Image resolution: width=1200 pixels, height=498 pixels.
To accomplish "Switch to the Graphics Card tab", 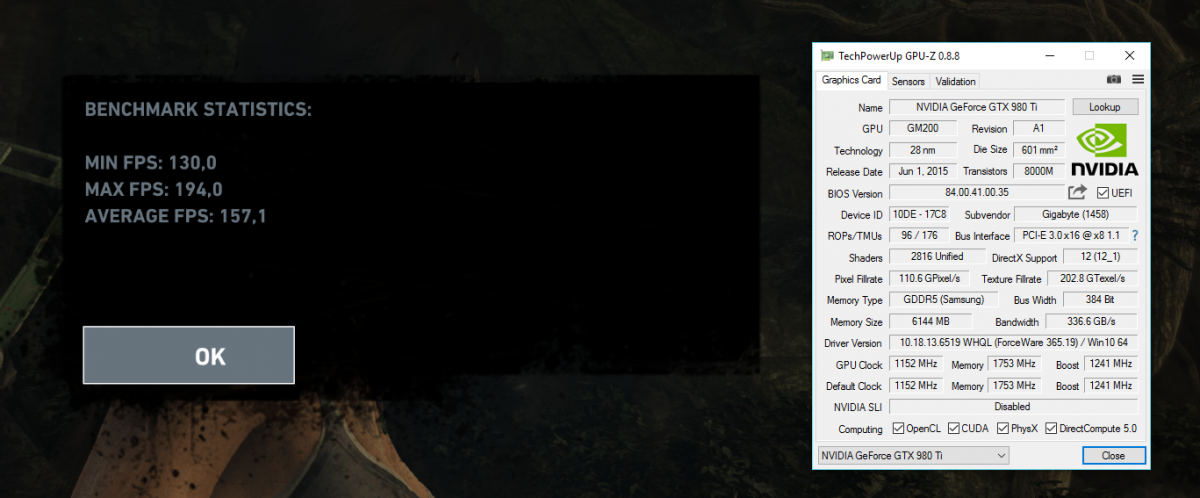I will 851,81.
